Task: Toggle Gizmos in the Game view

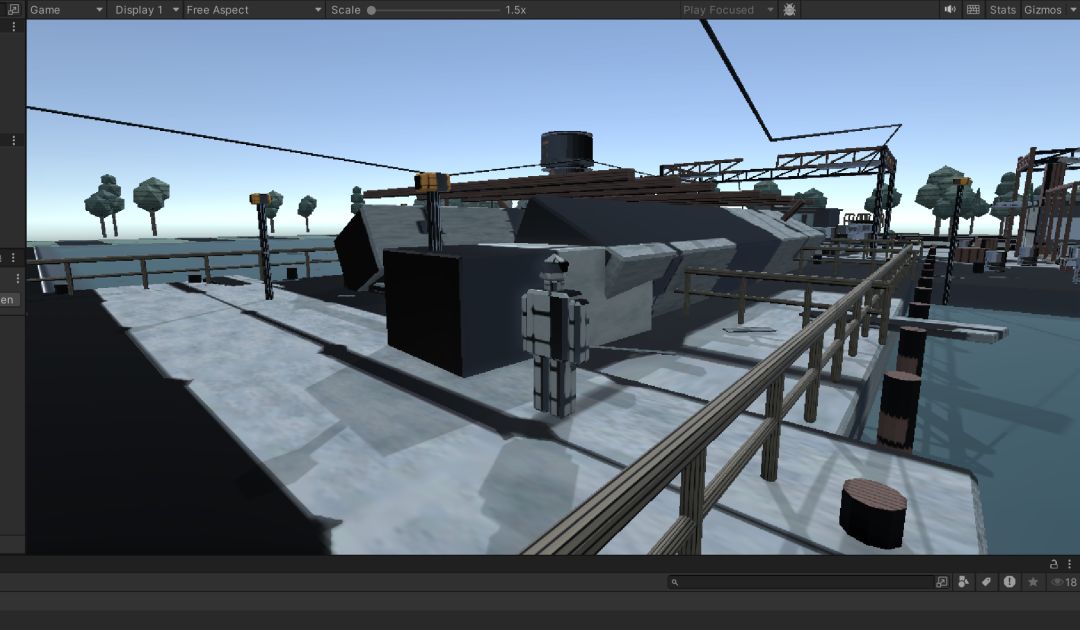Action: click(x=1042, y=10)
